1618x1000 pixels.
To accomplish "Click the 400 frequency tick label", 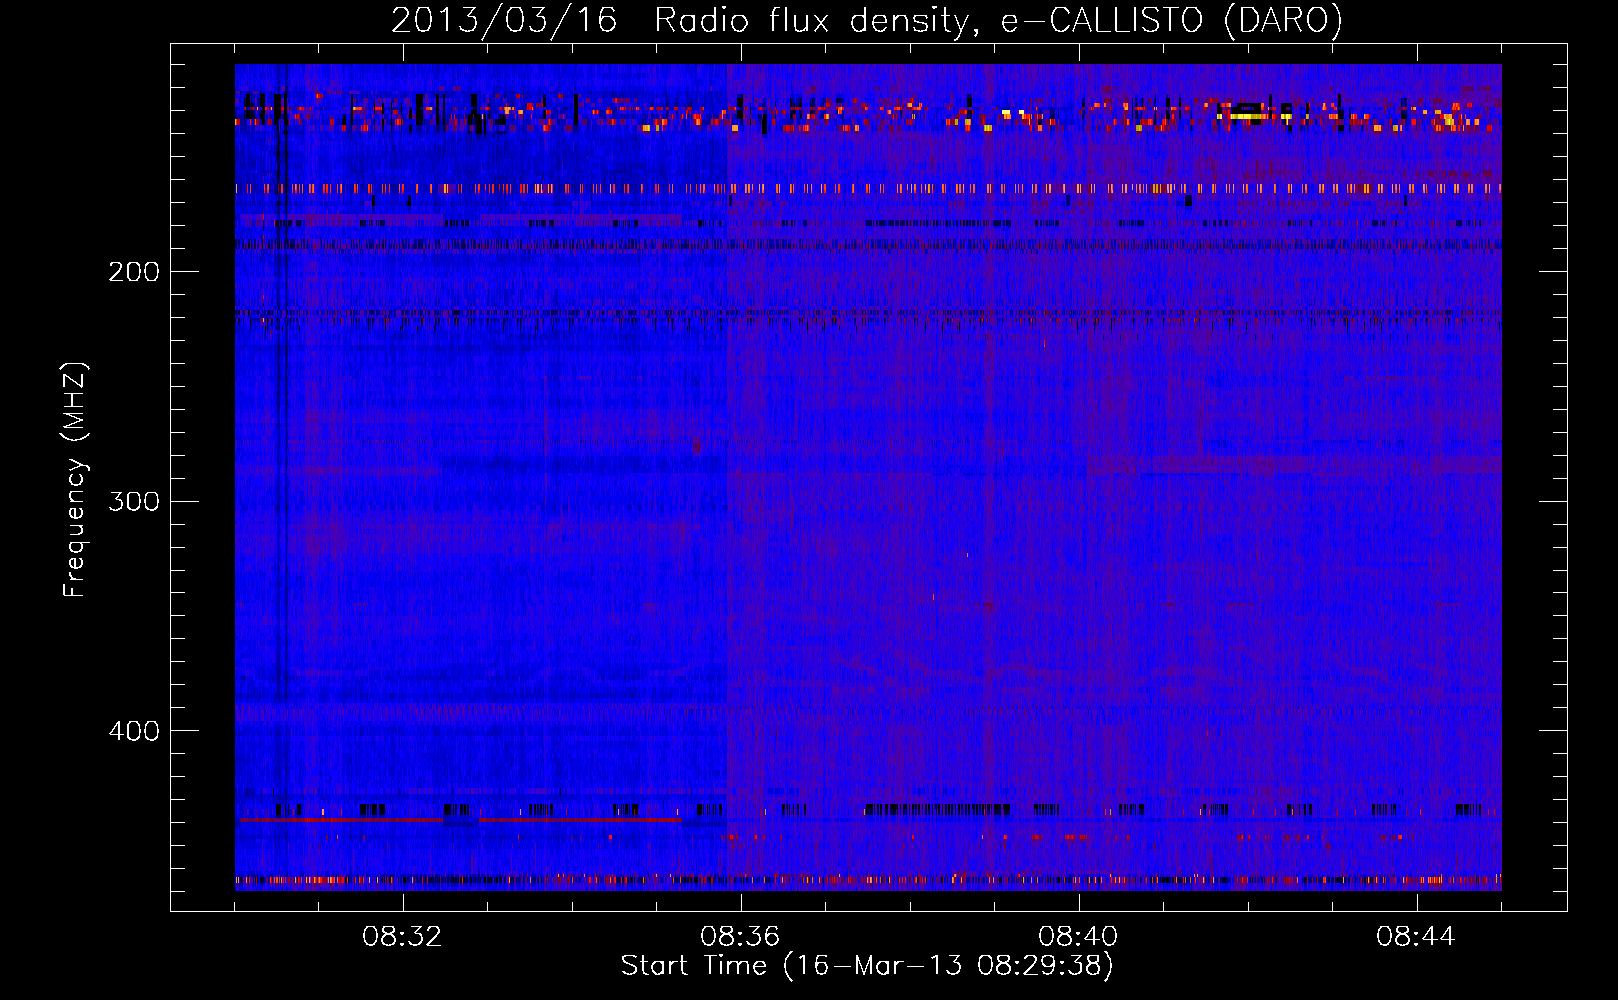I will tap(133, 731).
